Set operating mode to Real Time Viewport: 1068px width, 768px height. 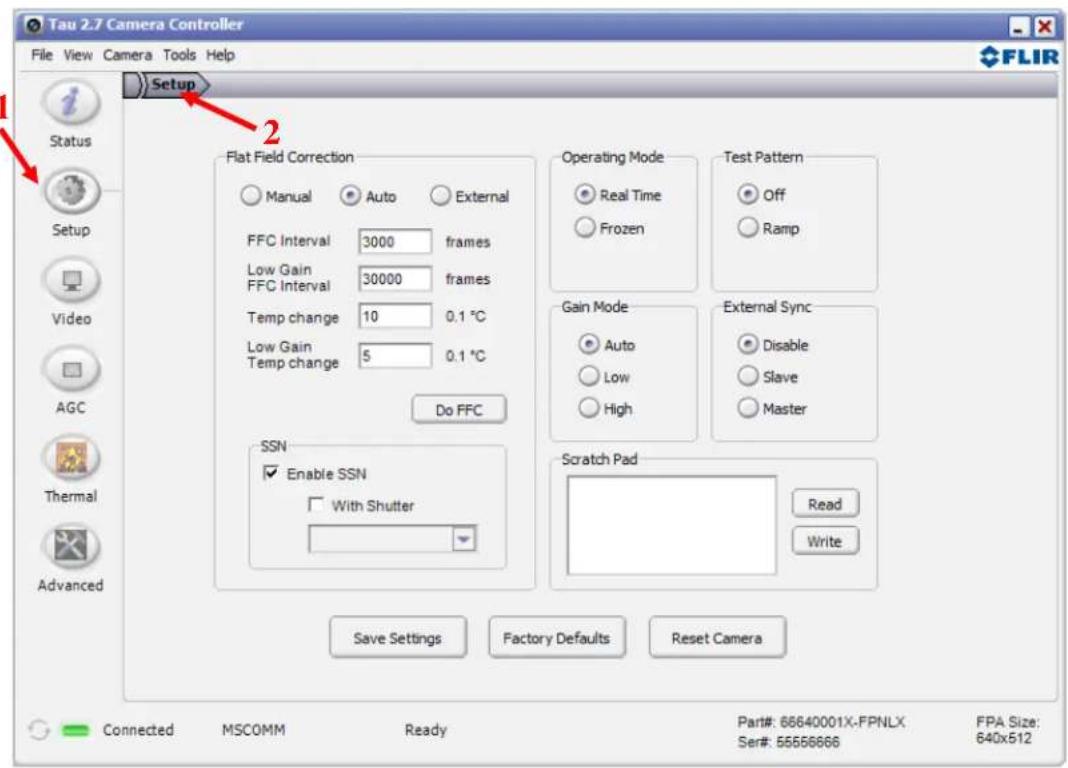point(584,194)
